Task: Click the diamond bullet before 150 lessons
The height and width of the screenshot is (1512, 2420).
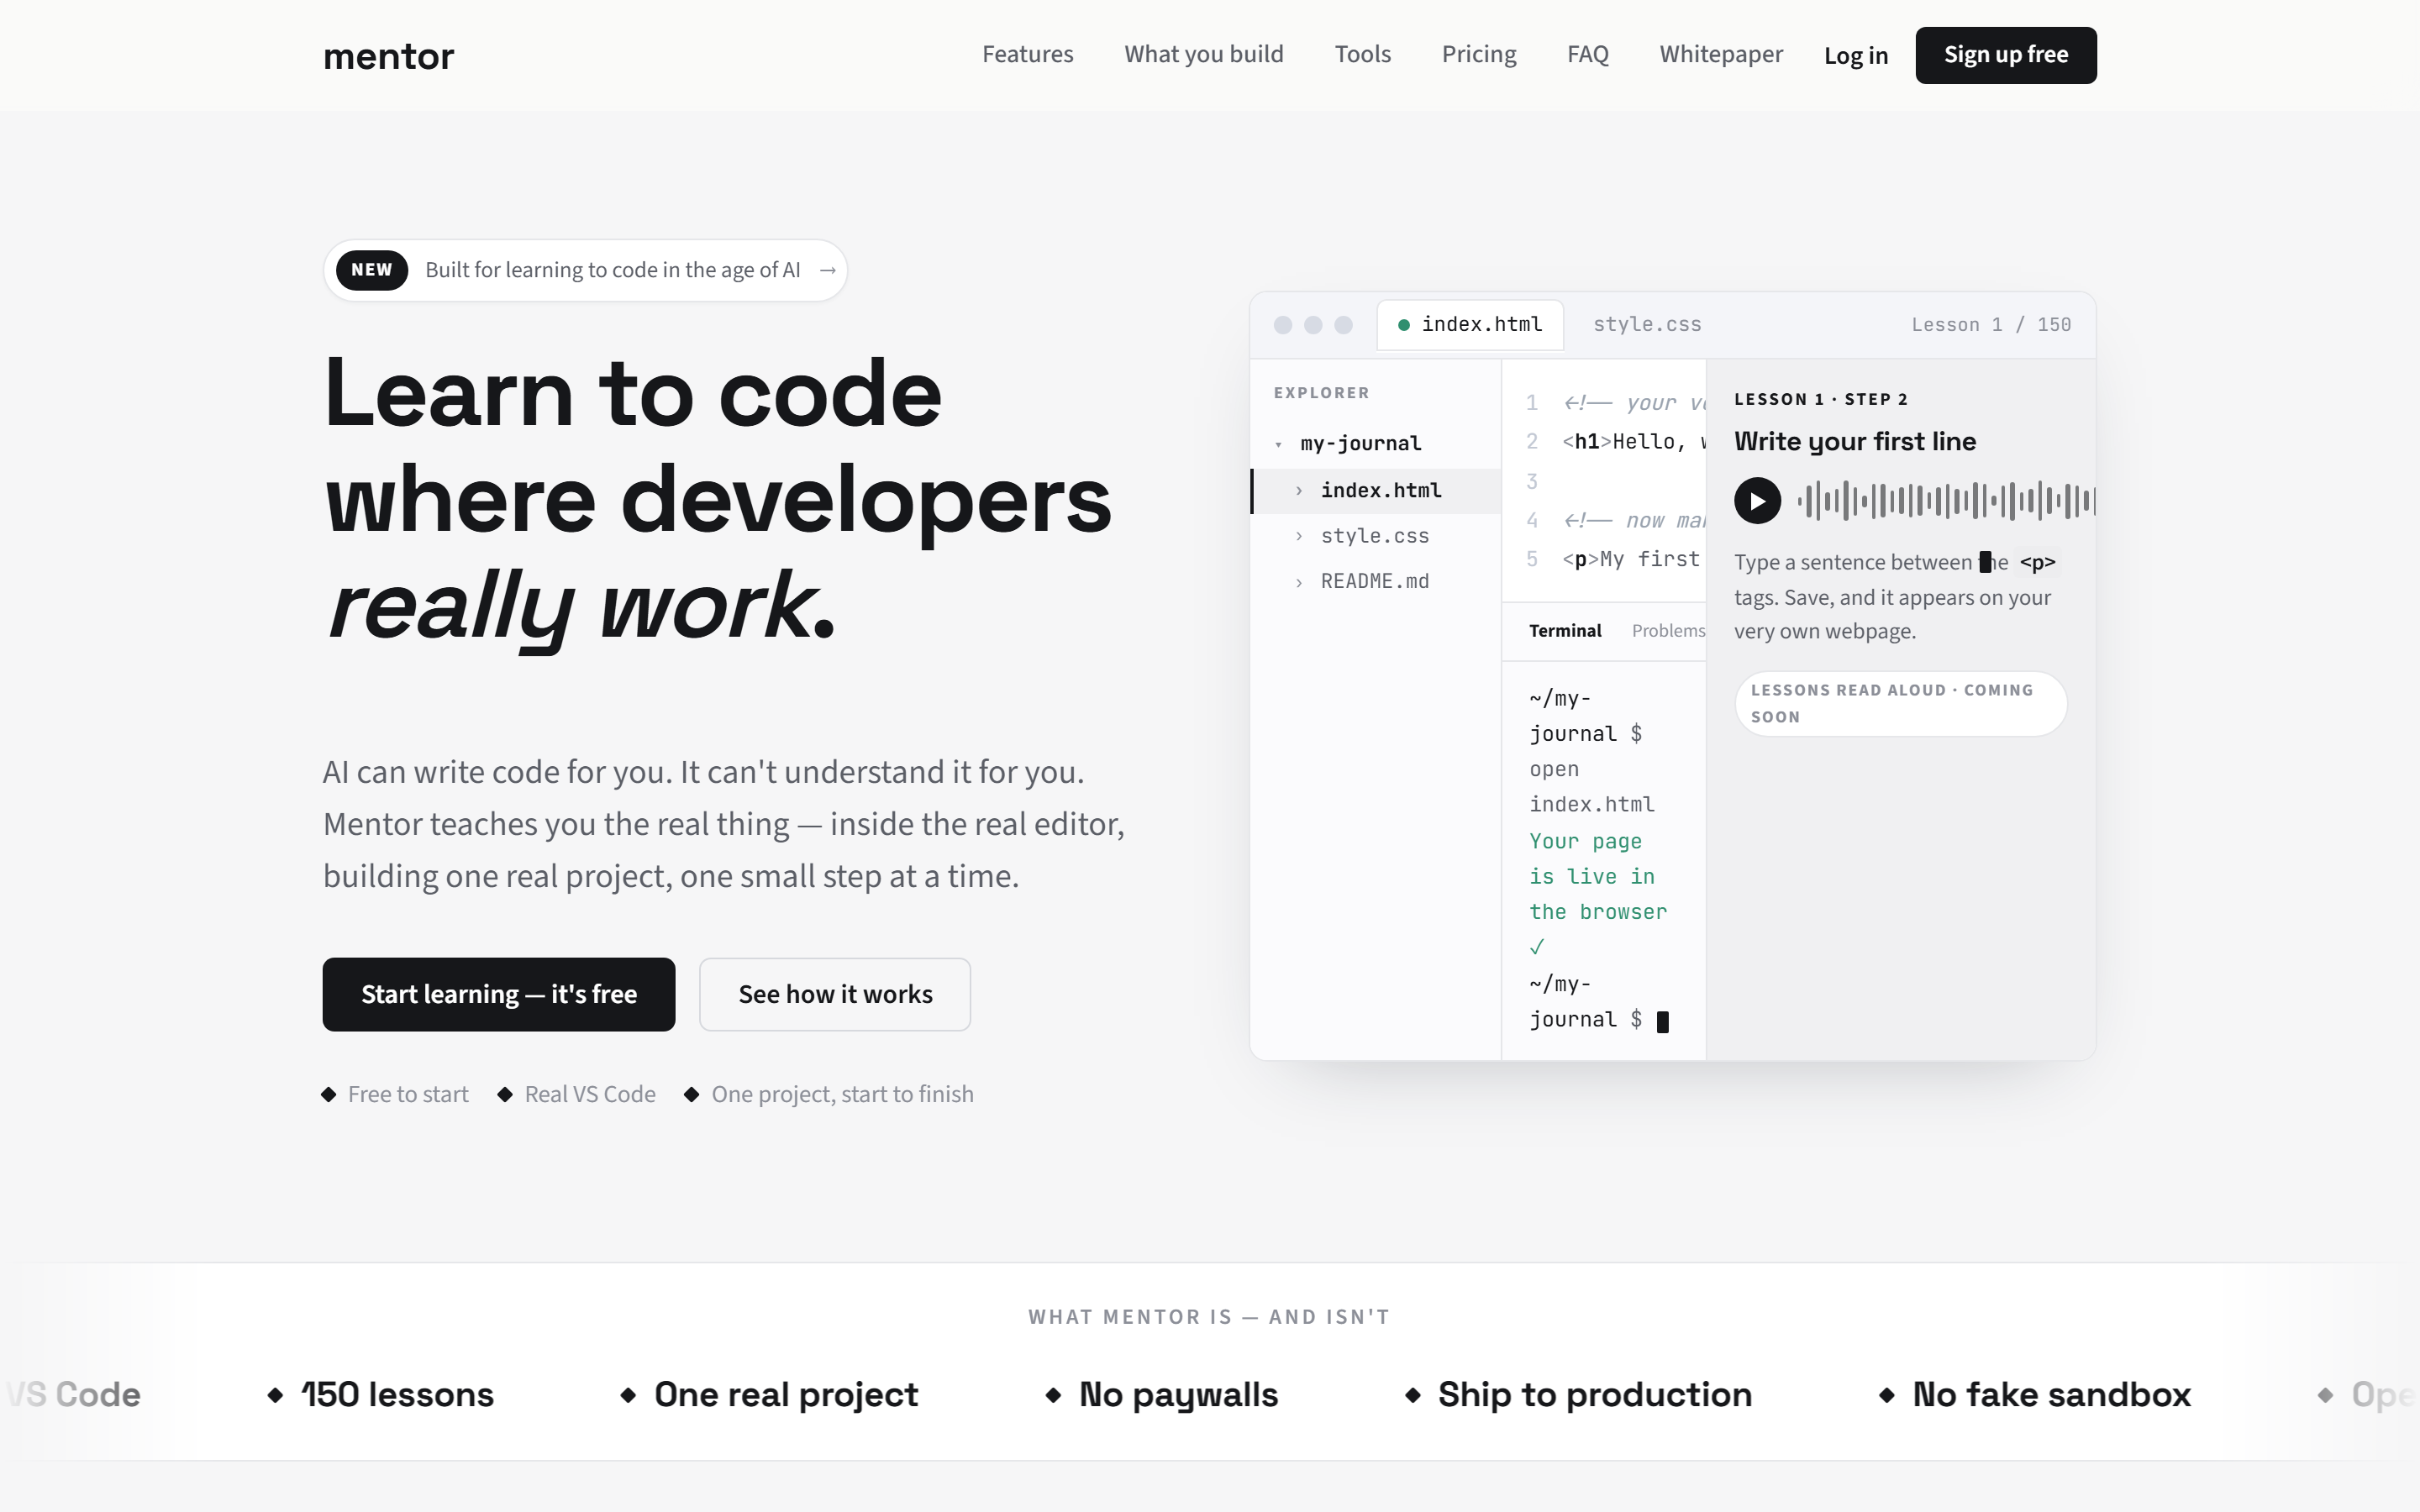Action: [275, 1394]
